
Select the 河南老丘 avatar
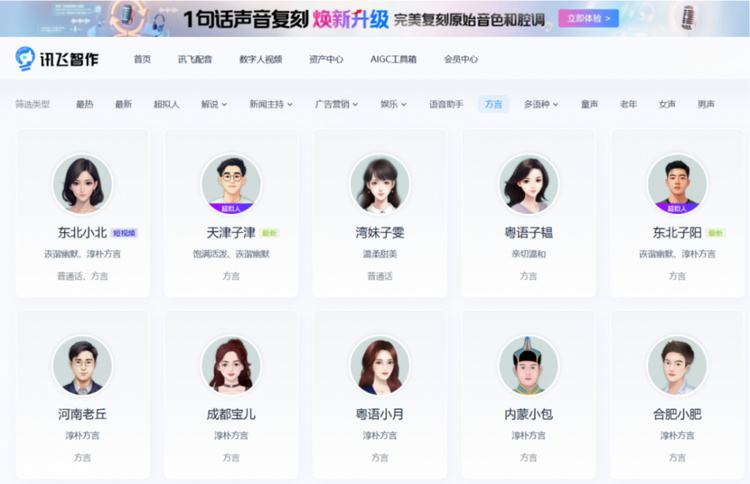coord(82,365)
